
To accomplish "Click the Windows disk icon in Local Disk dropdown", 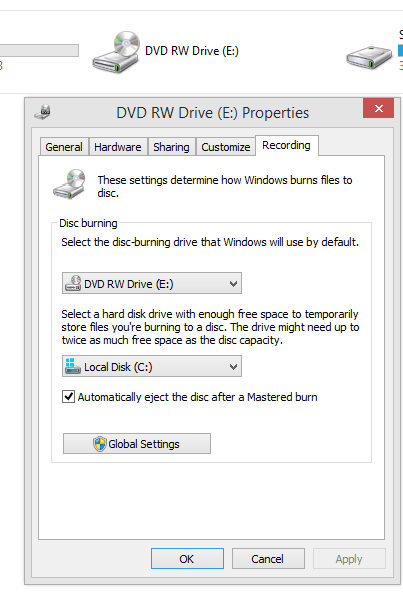I will tap(72, 366).
